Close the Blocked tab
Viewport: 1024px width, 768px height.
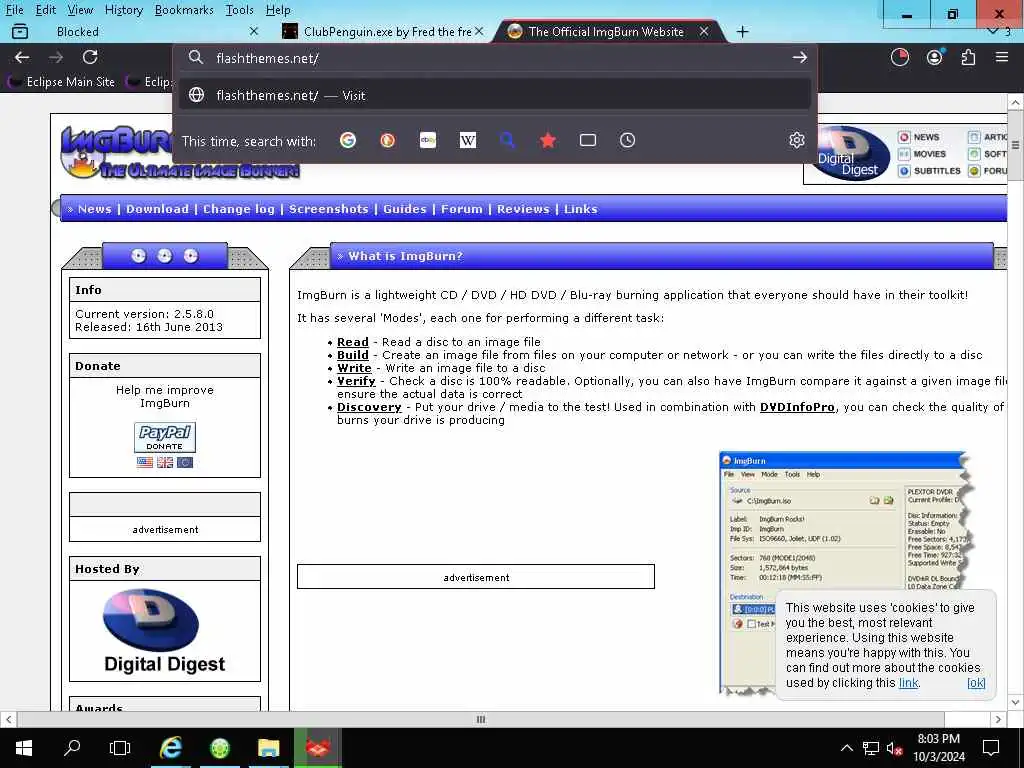point(254,31)
